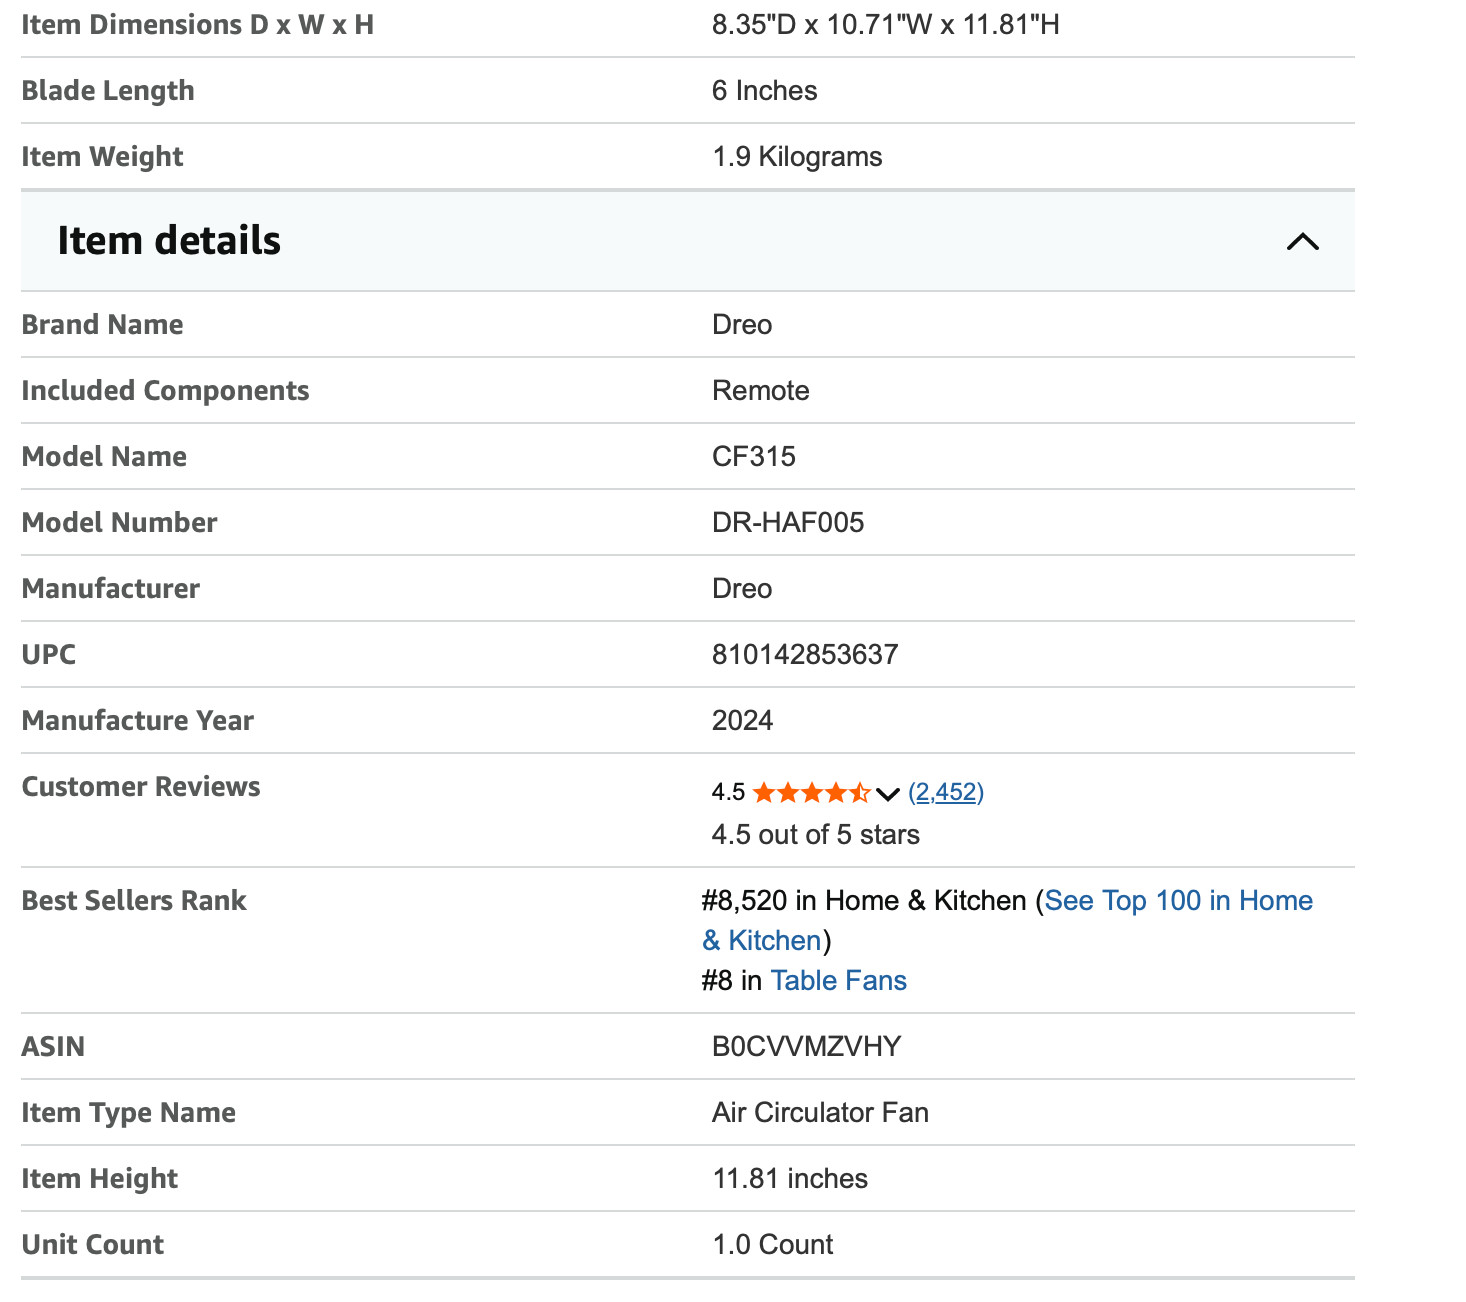Screen dimensions: 1466x1302
Task: Click the '4.5 out of 5 stars' text
Action: pos(815,835)
